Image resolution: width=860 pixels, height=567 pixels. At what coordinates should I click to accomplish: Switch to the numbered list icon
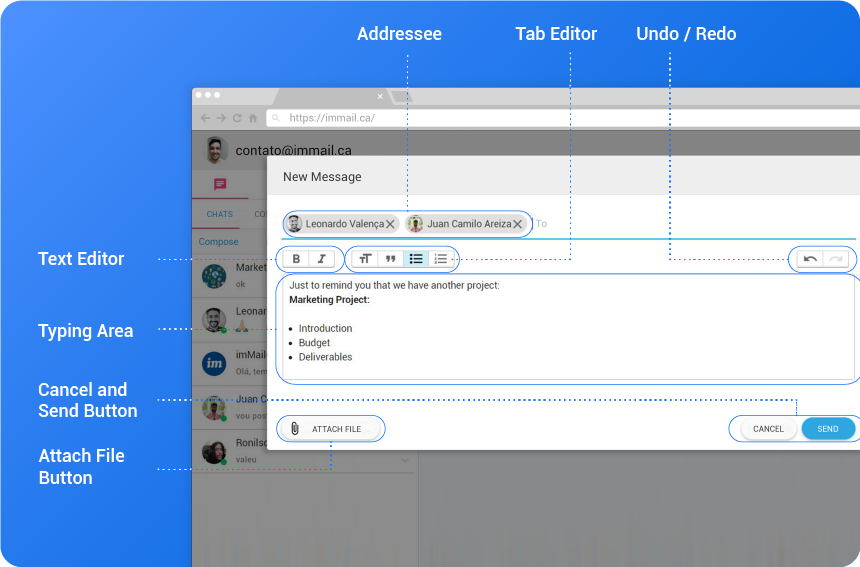[x=441, y=259]
